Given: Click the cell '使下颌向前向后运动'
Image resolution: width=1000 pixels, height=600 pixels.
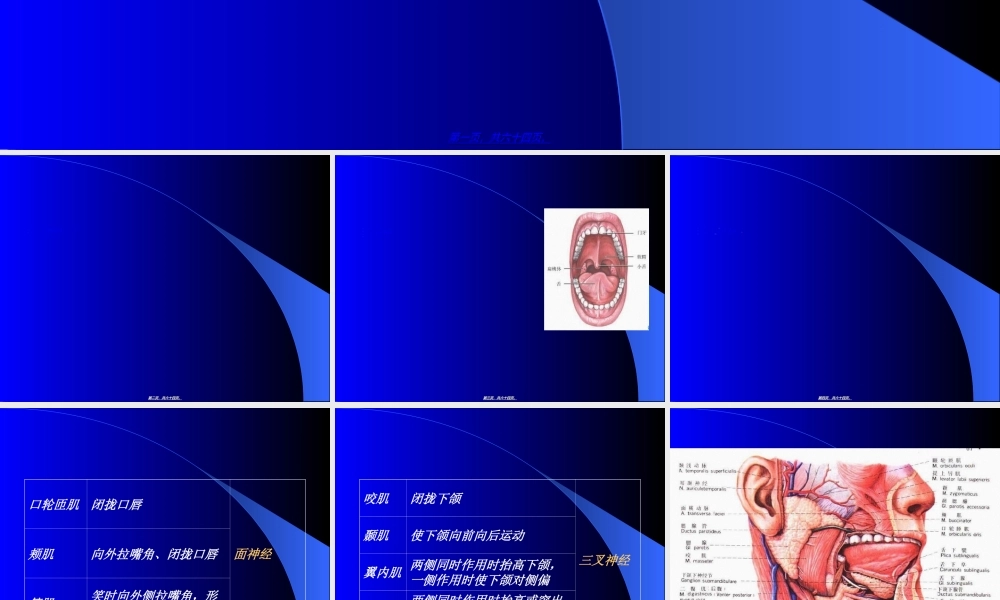Looking at the screenshot, I should point(490,535).
